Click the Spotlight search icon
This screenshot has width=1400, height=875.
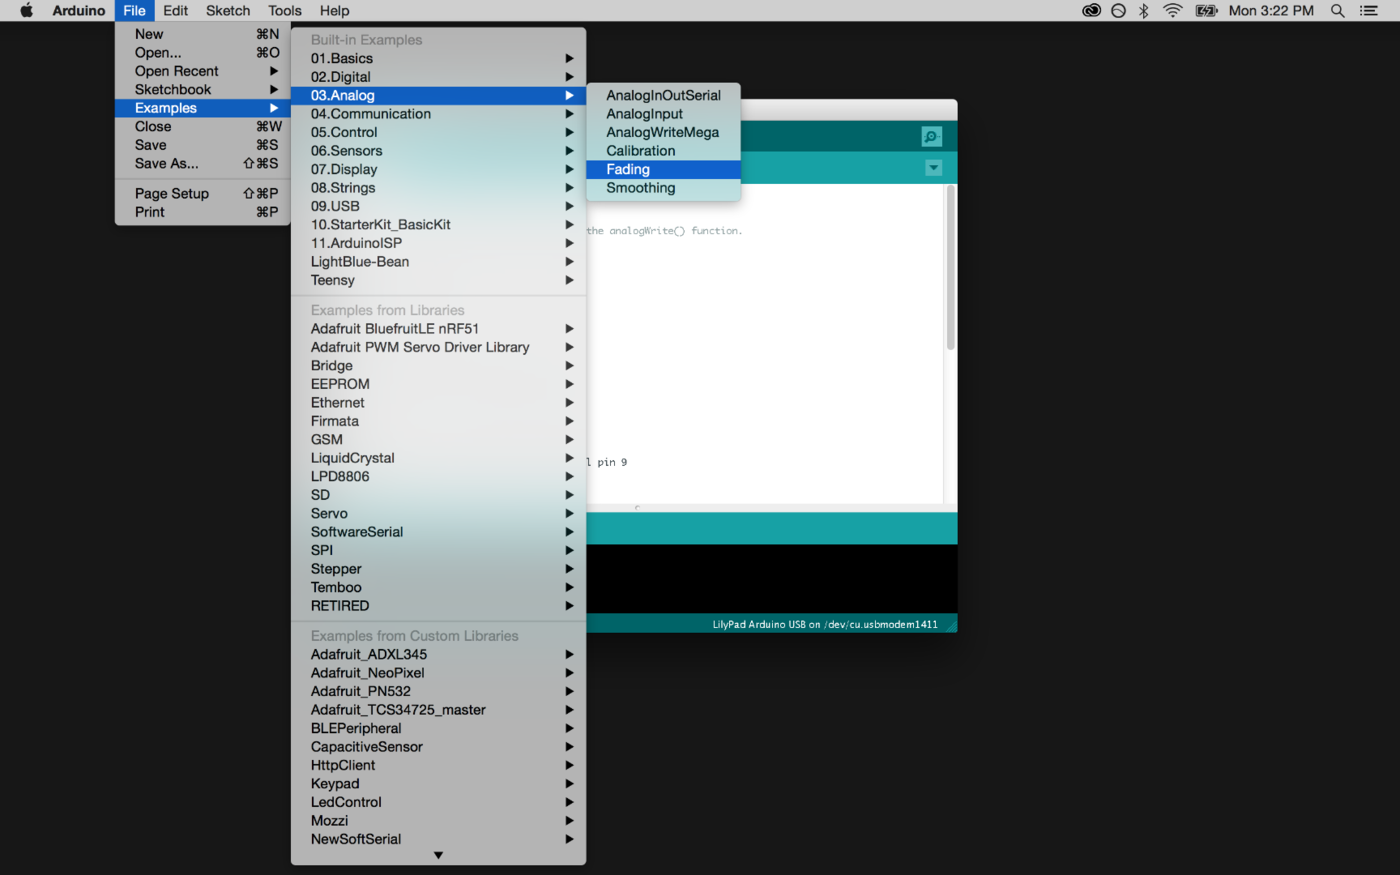(1337, 10)
